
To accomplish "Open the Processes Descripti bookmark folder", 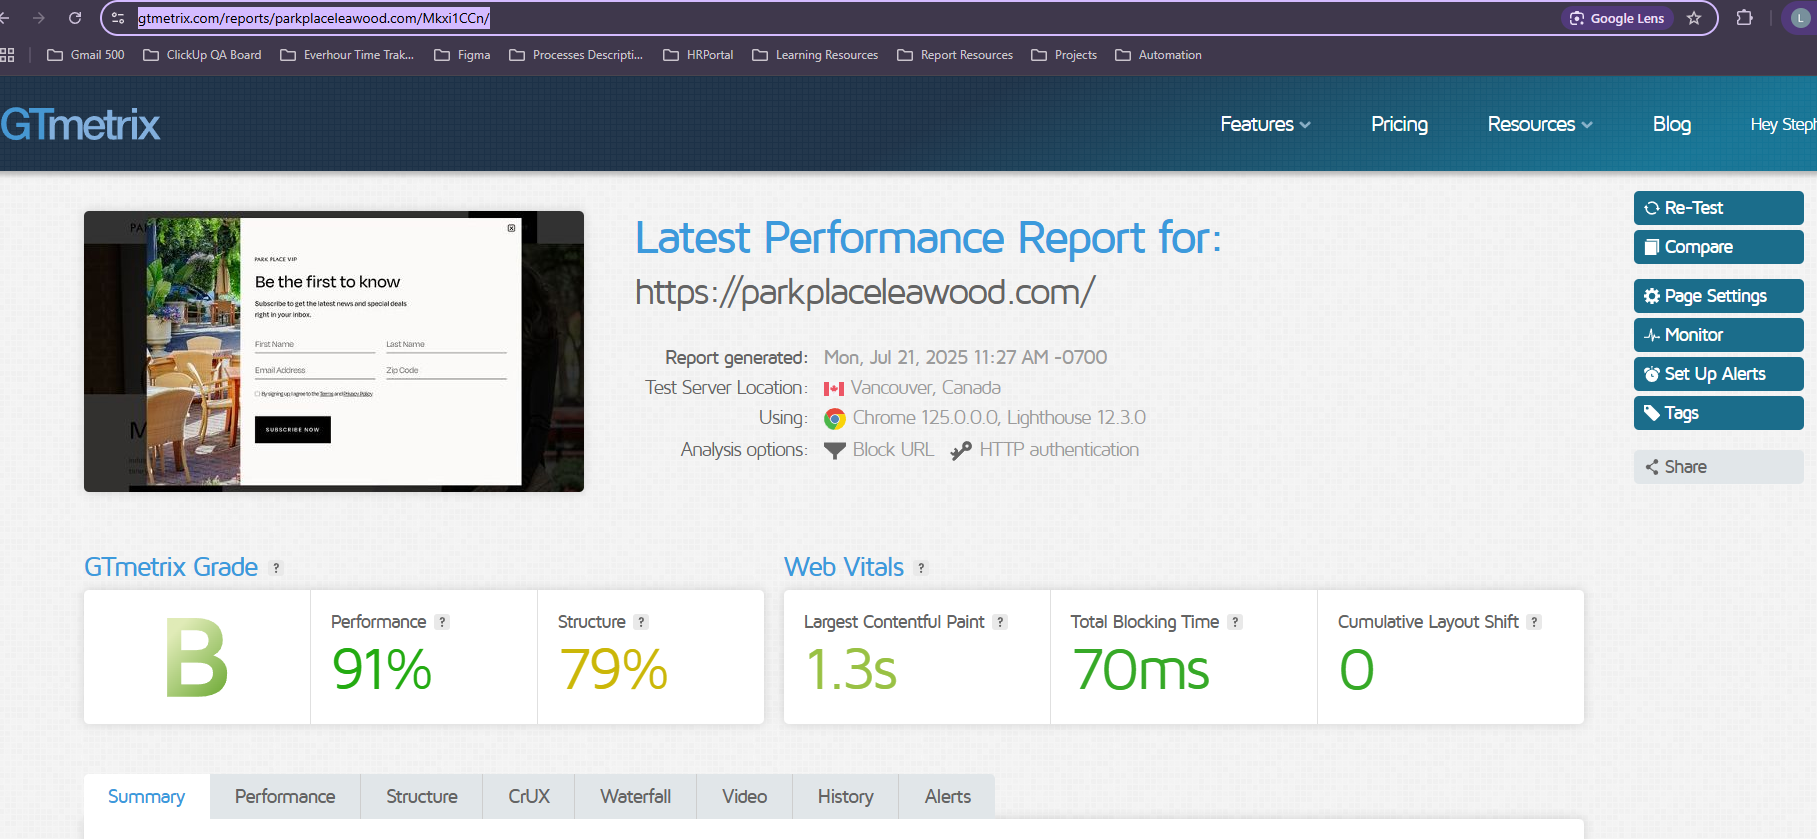I will pos(576,55).
